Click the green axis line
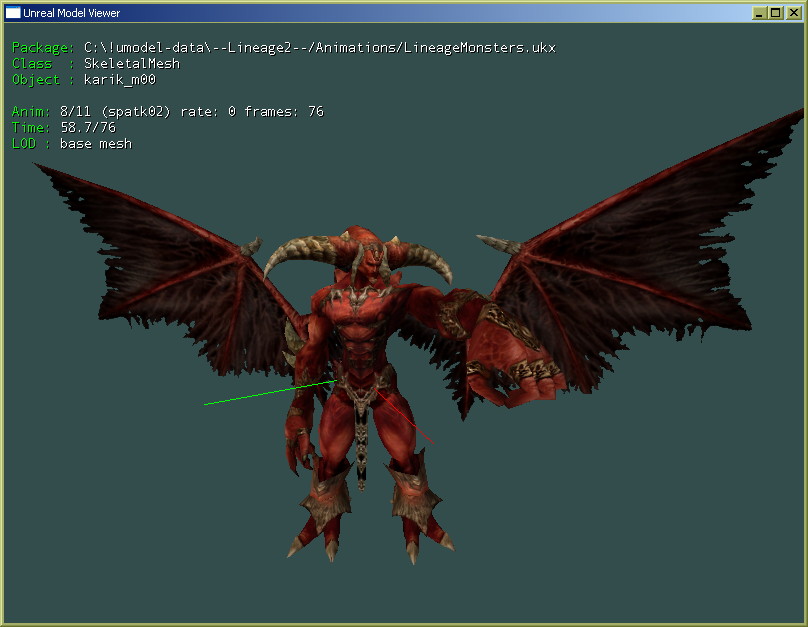This screenshot has width=808, height=627. click(x=271, y=393)
